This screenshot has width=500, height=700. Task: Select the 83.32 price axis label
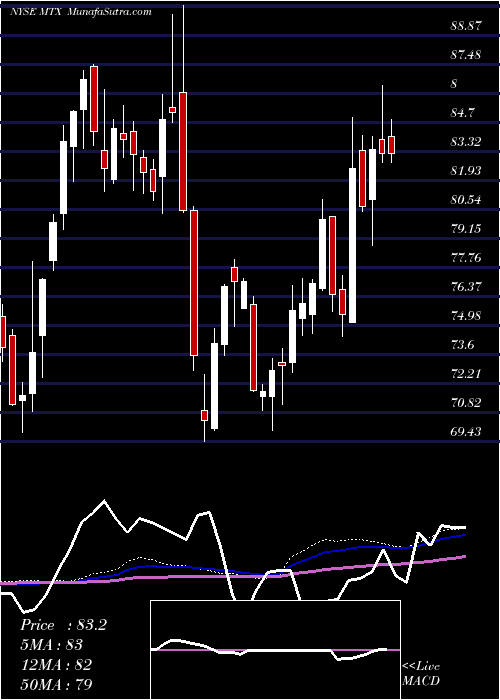click(x=466, y=142)
